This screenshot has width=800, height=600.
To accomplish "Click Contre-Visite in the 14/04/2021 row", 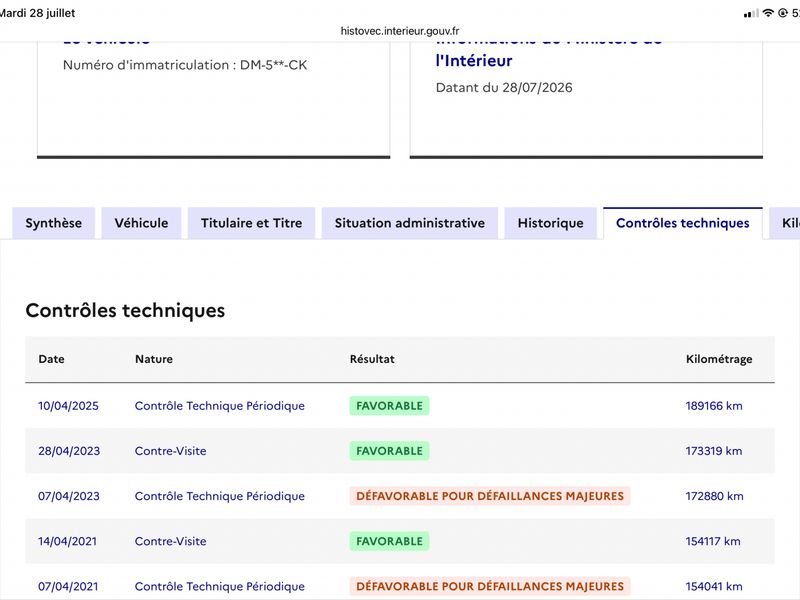I will 170,541.
